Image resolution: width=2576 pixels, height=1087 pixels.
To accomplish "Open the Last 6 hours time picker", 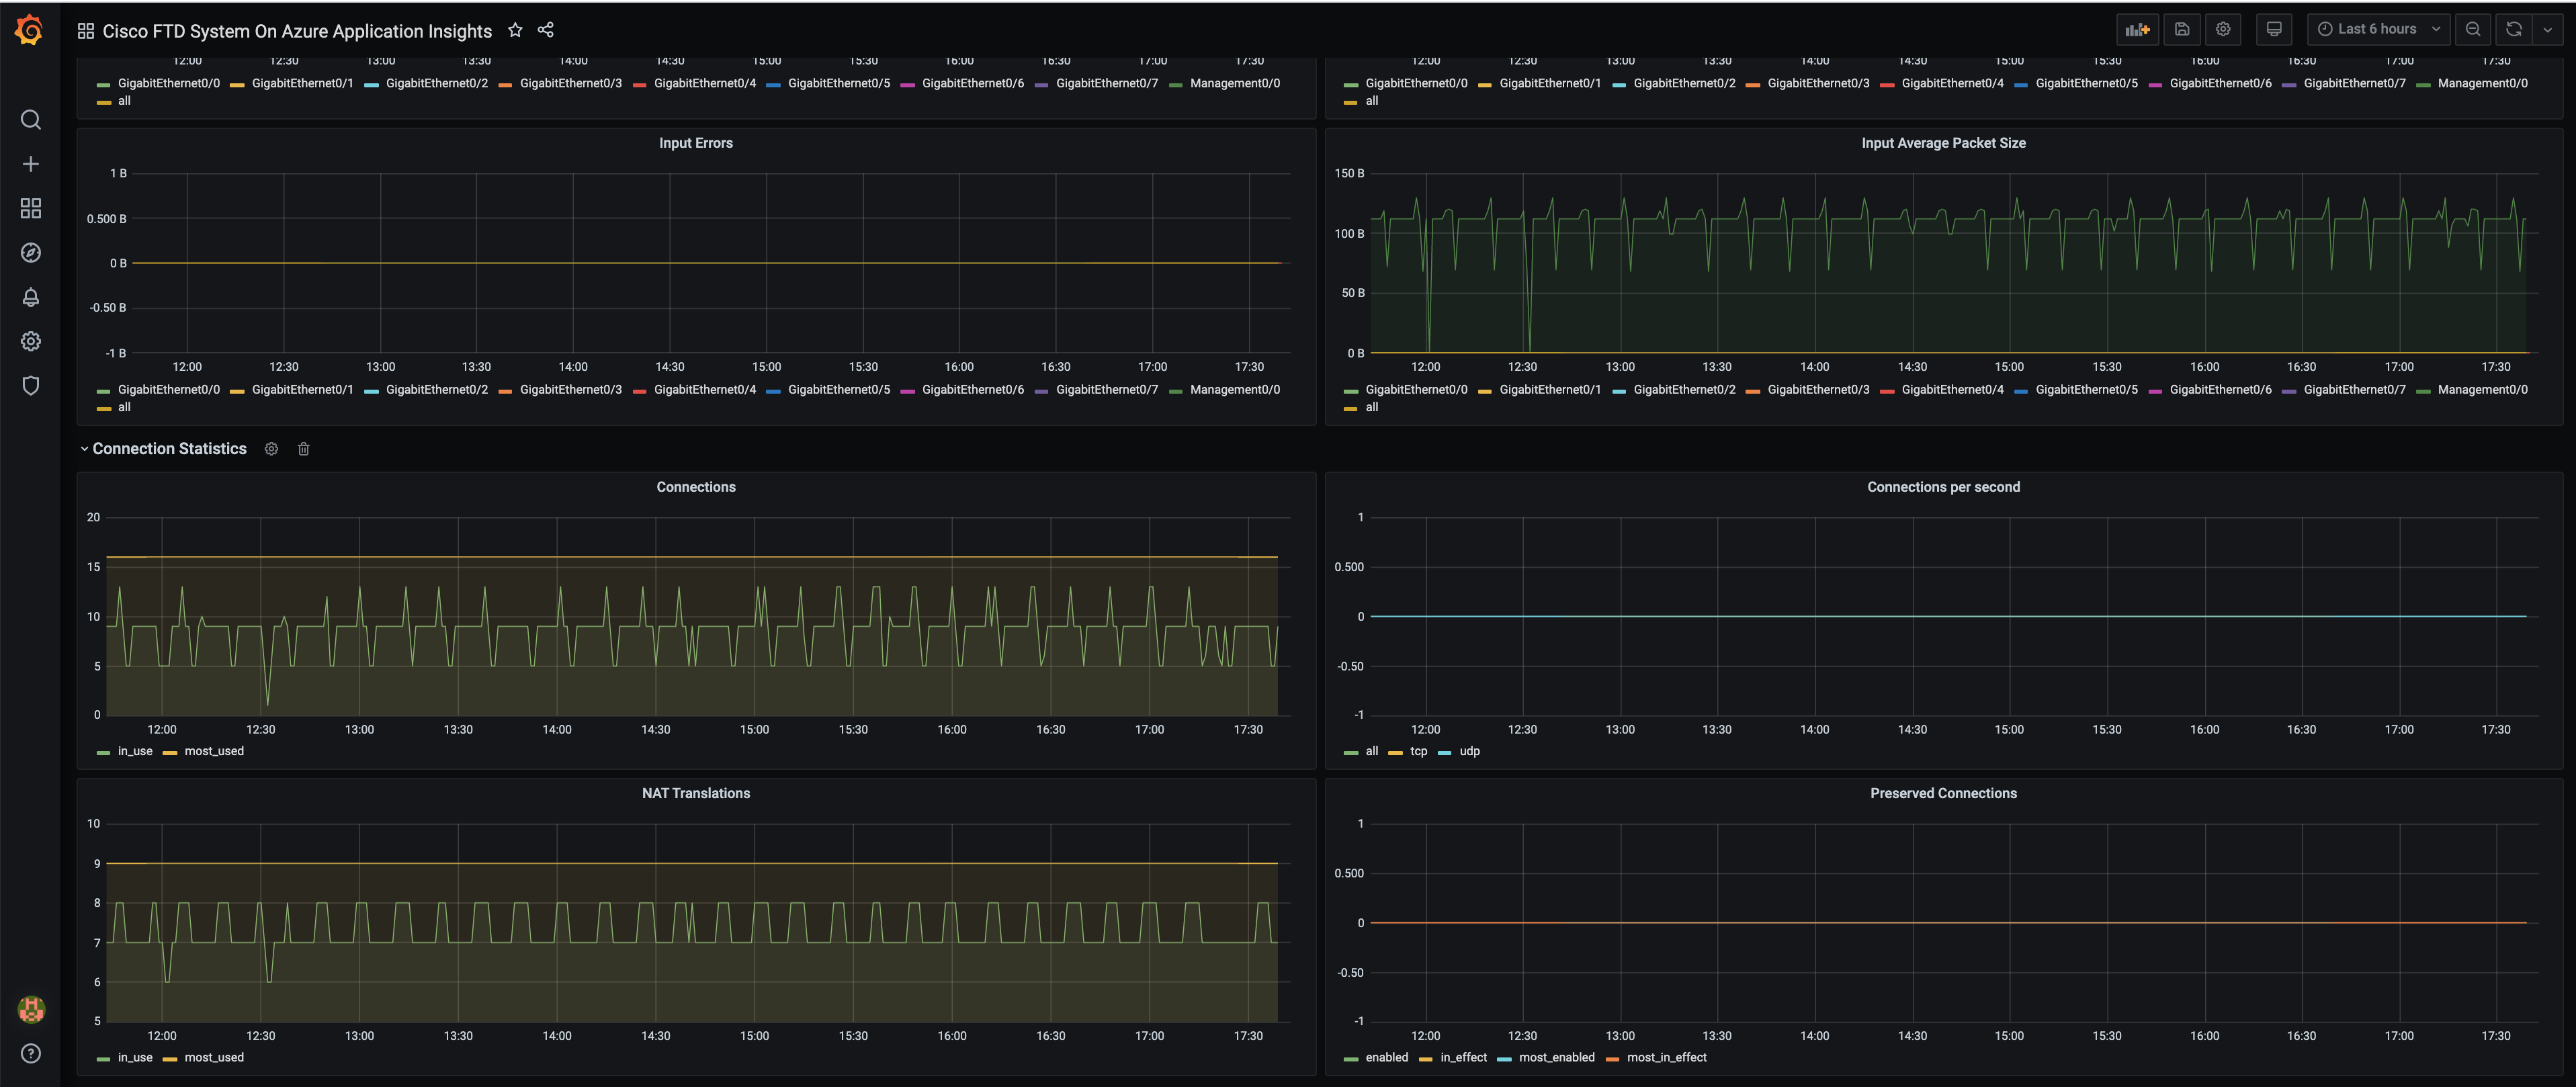I will click(2377, 30).
